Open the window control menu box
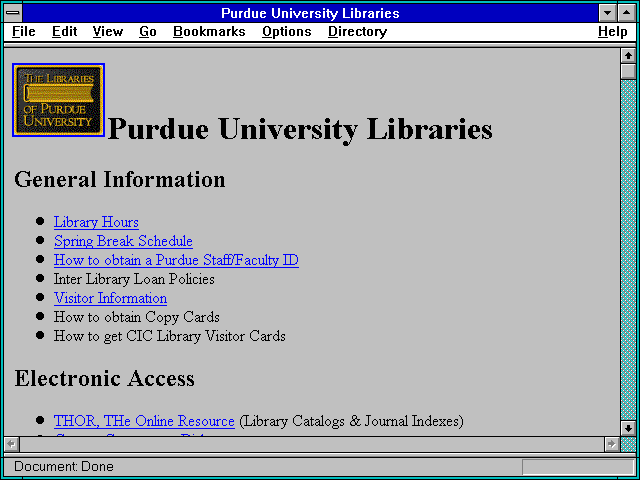 (13, 13)
